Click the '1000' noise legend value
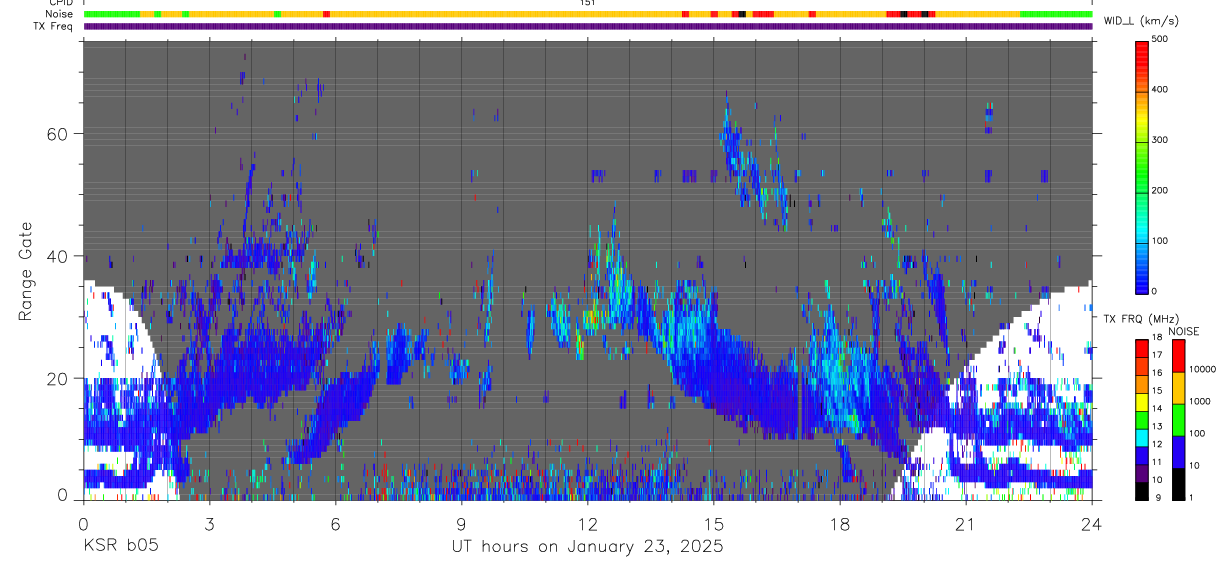 click(1198, 401)
